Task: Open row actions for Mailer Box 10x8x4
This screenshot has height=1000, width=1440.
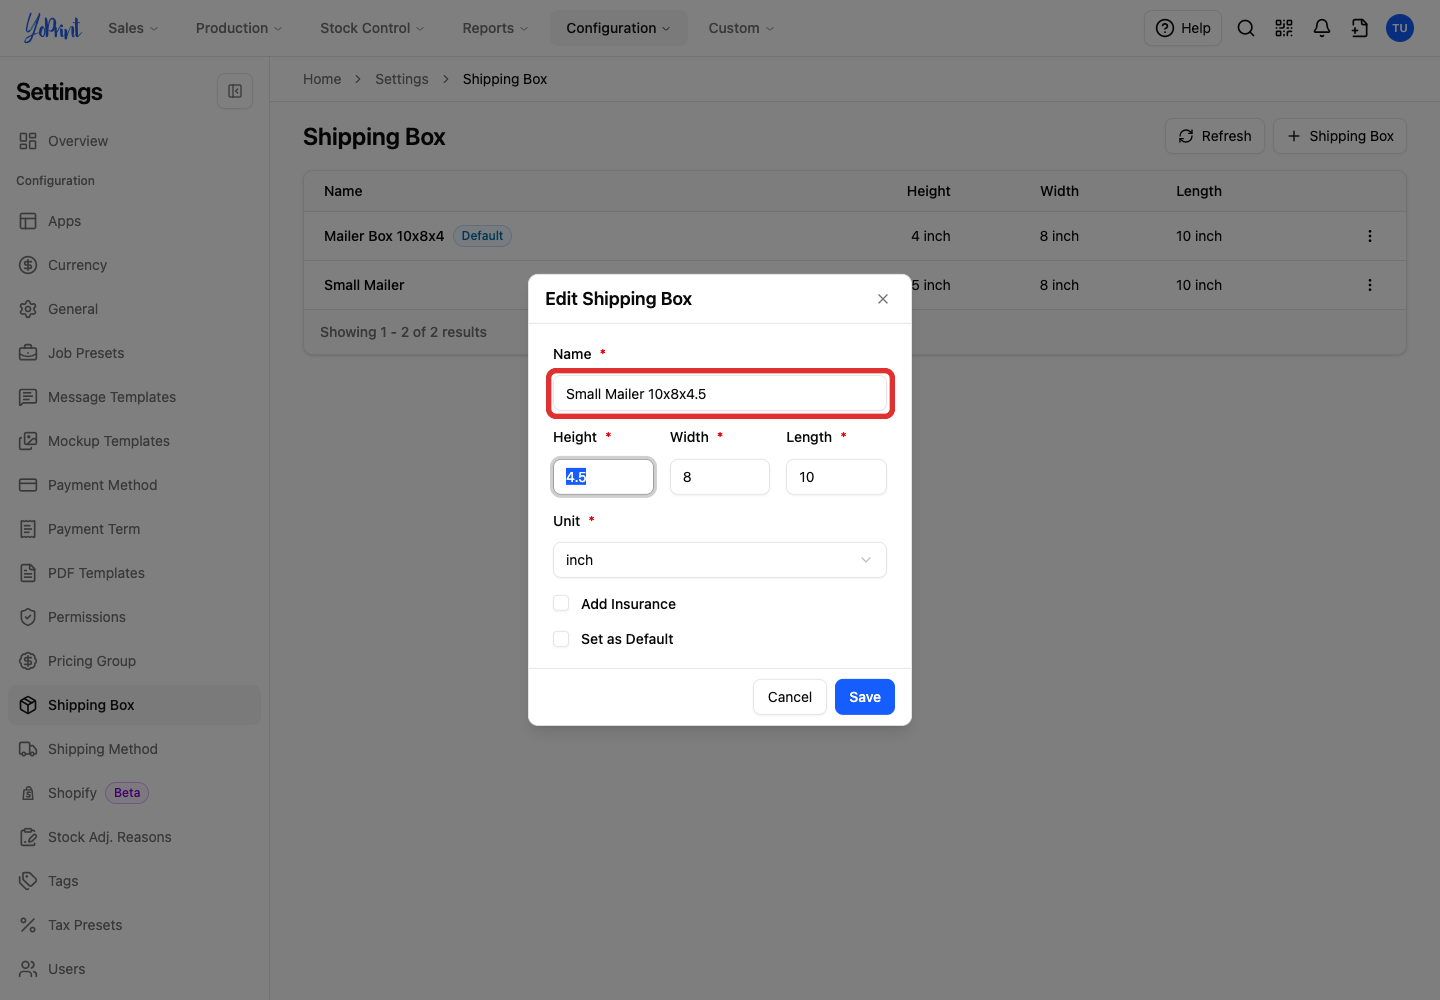Action: [1370, 236]
